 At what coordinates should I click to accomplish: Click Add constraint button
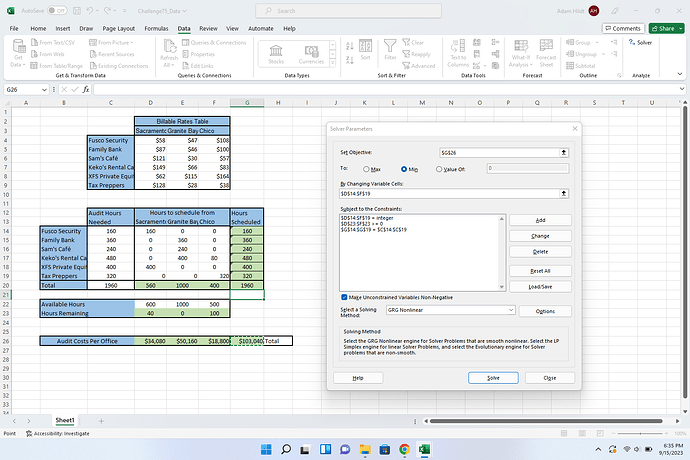[540, 220]
